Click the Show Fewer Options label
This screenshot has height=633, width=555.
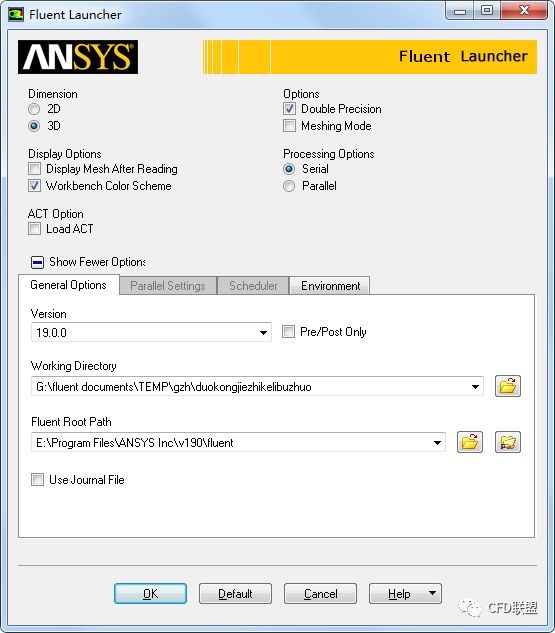point(97,262)
